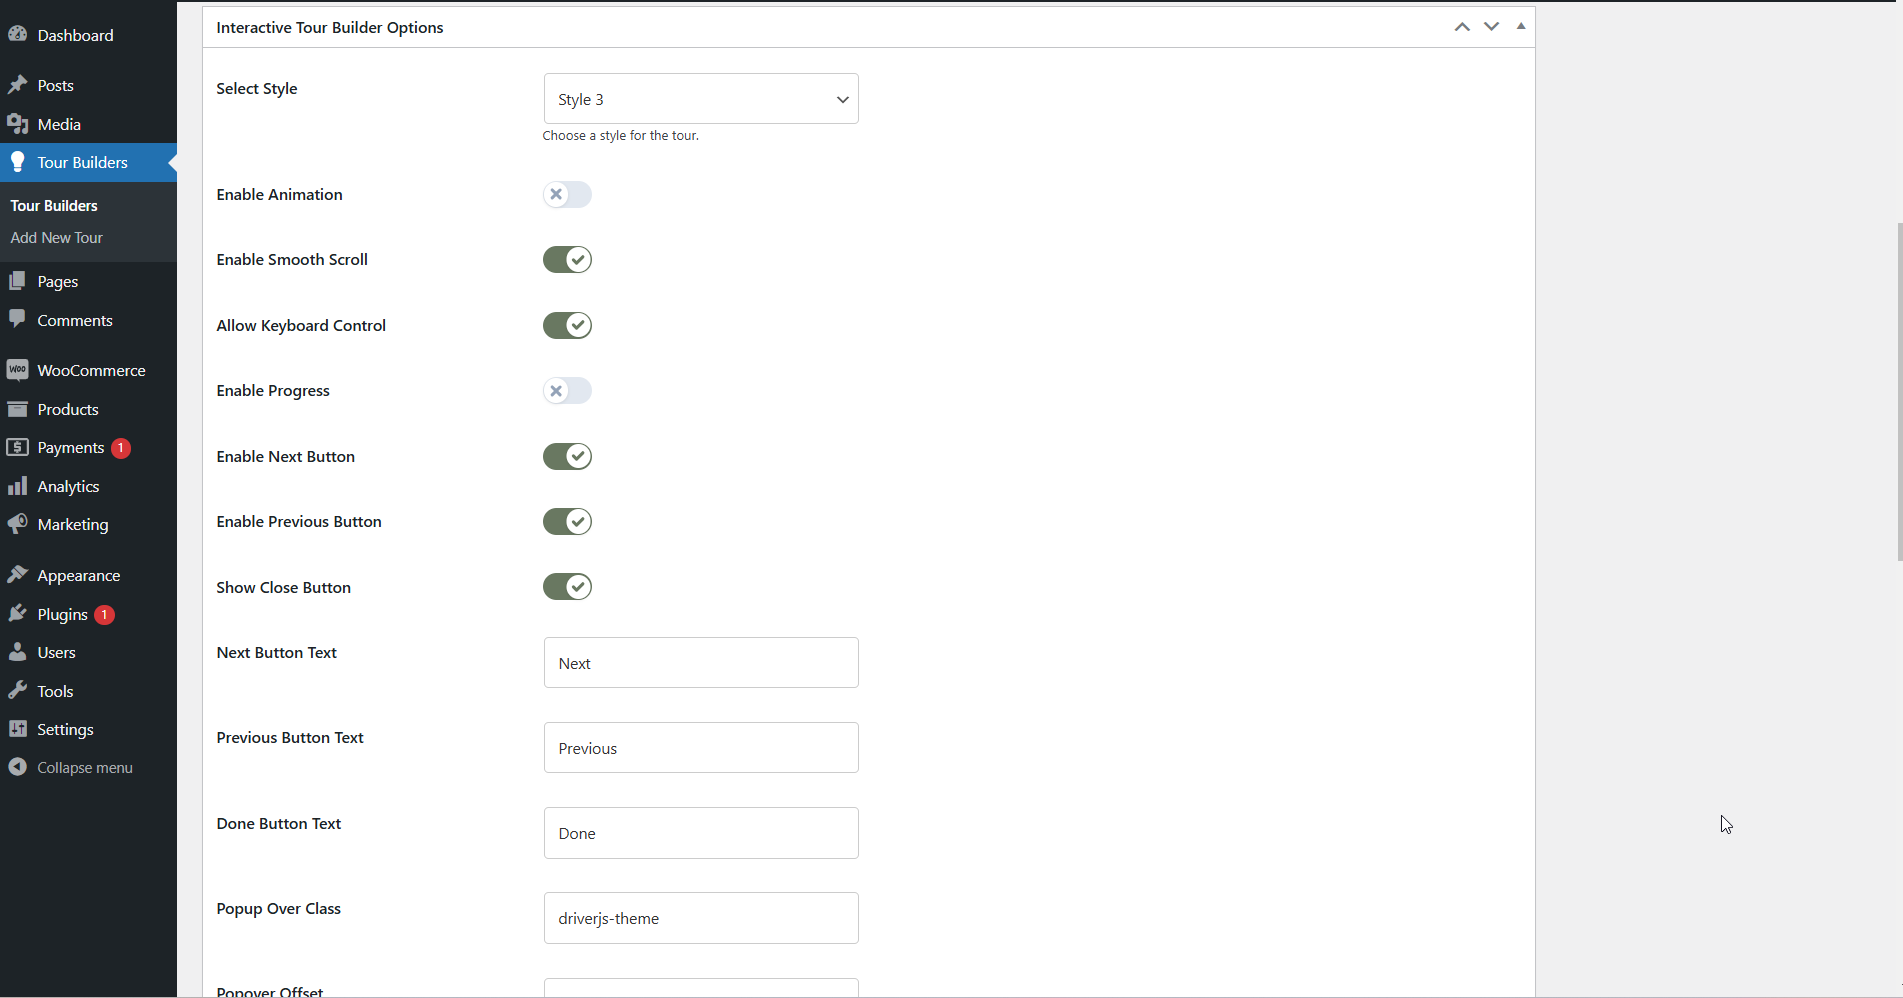Click the WooCommerce sidebar icon

pos(19,370)
